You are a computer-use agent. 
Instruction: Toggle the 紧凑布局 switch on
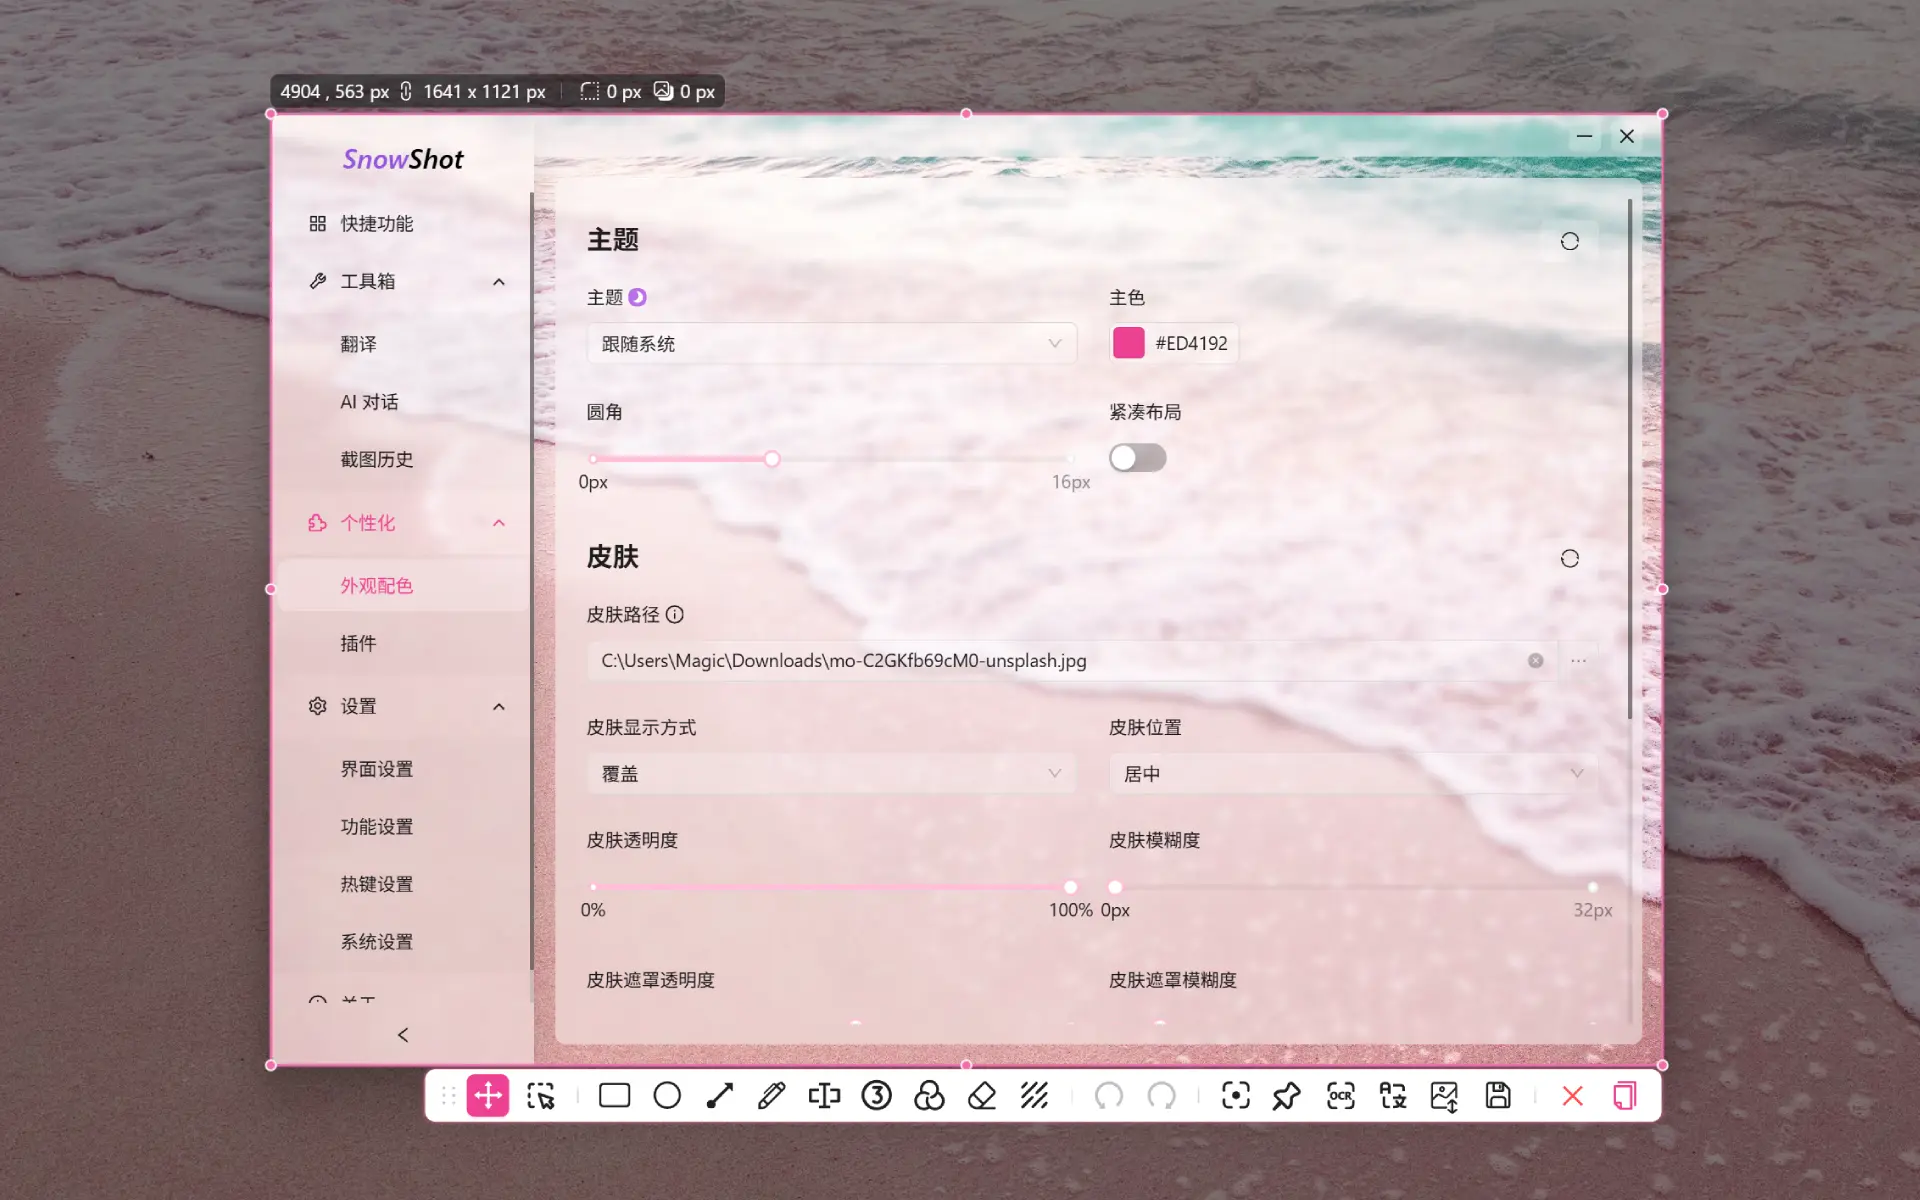point(1137,457)
